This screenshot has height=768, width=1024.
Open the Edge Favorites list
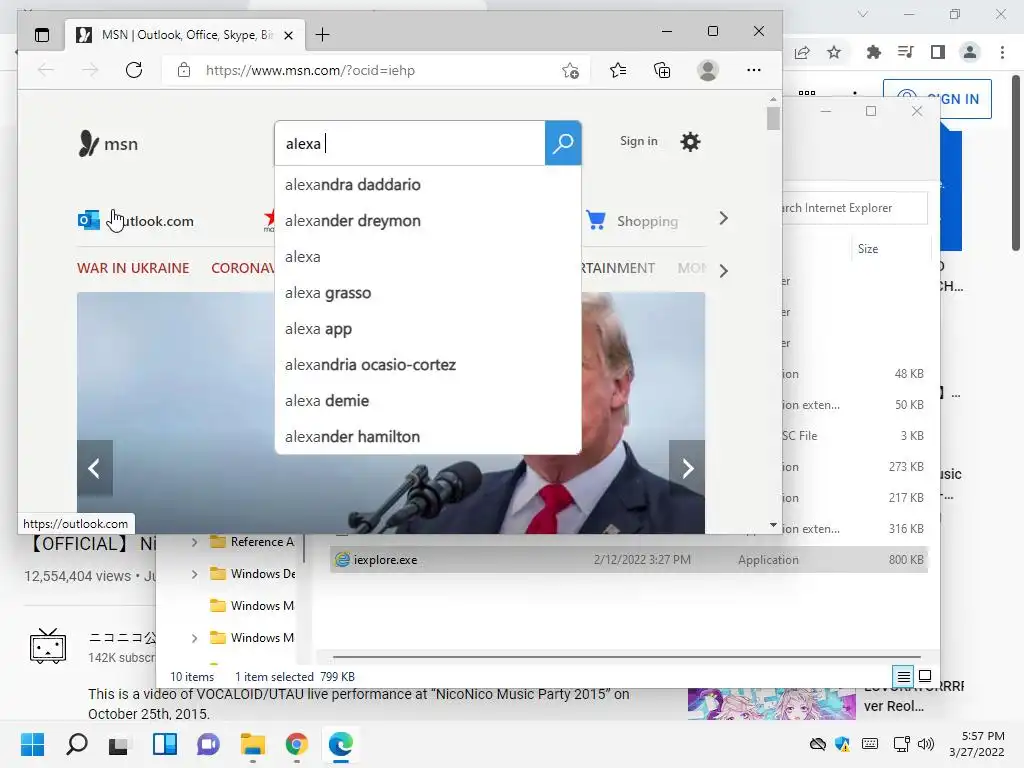[618, 70]
